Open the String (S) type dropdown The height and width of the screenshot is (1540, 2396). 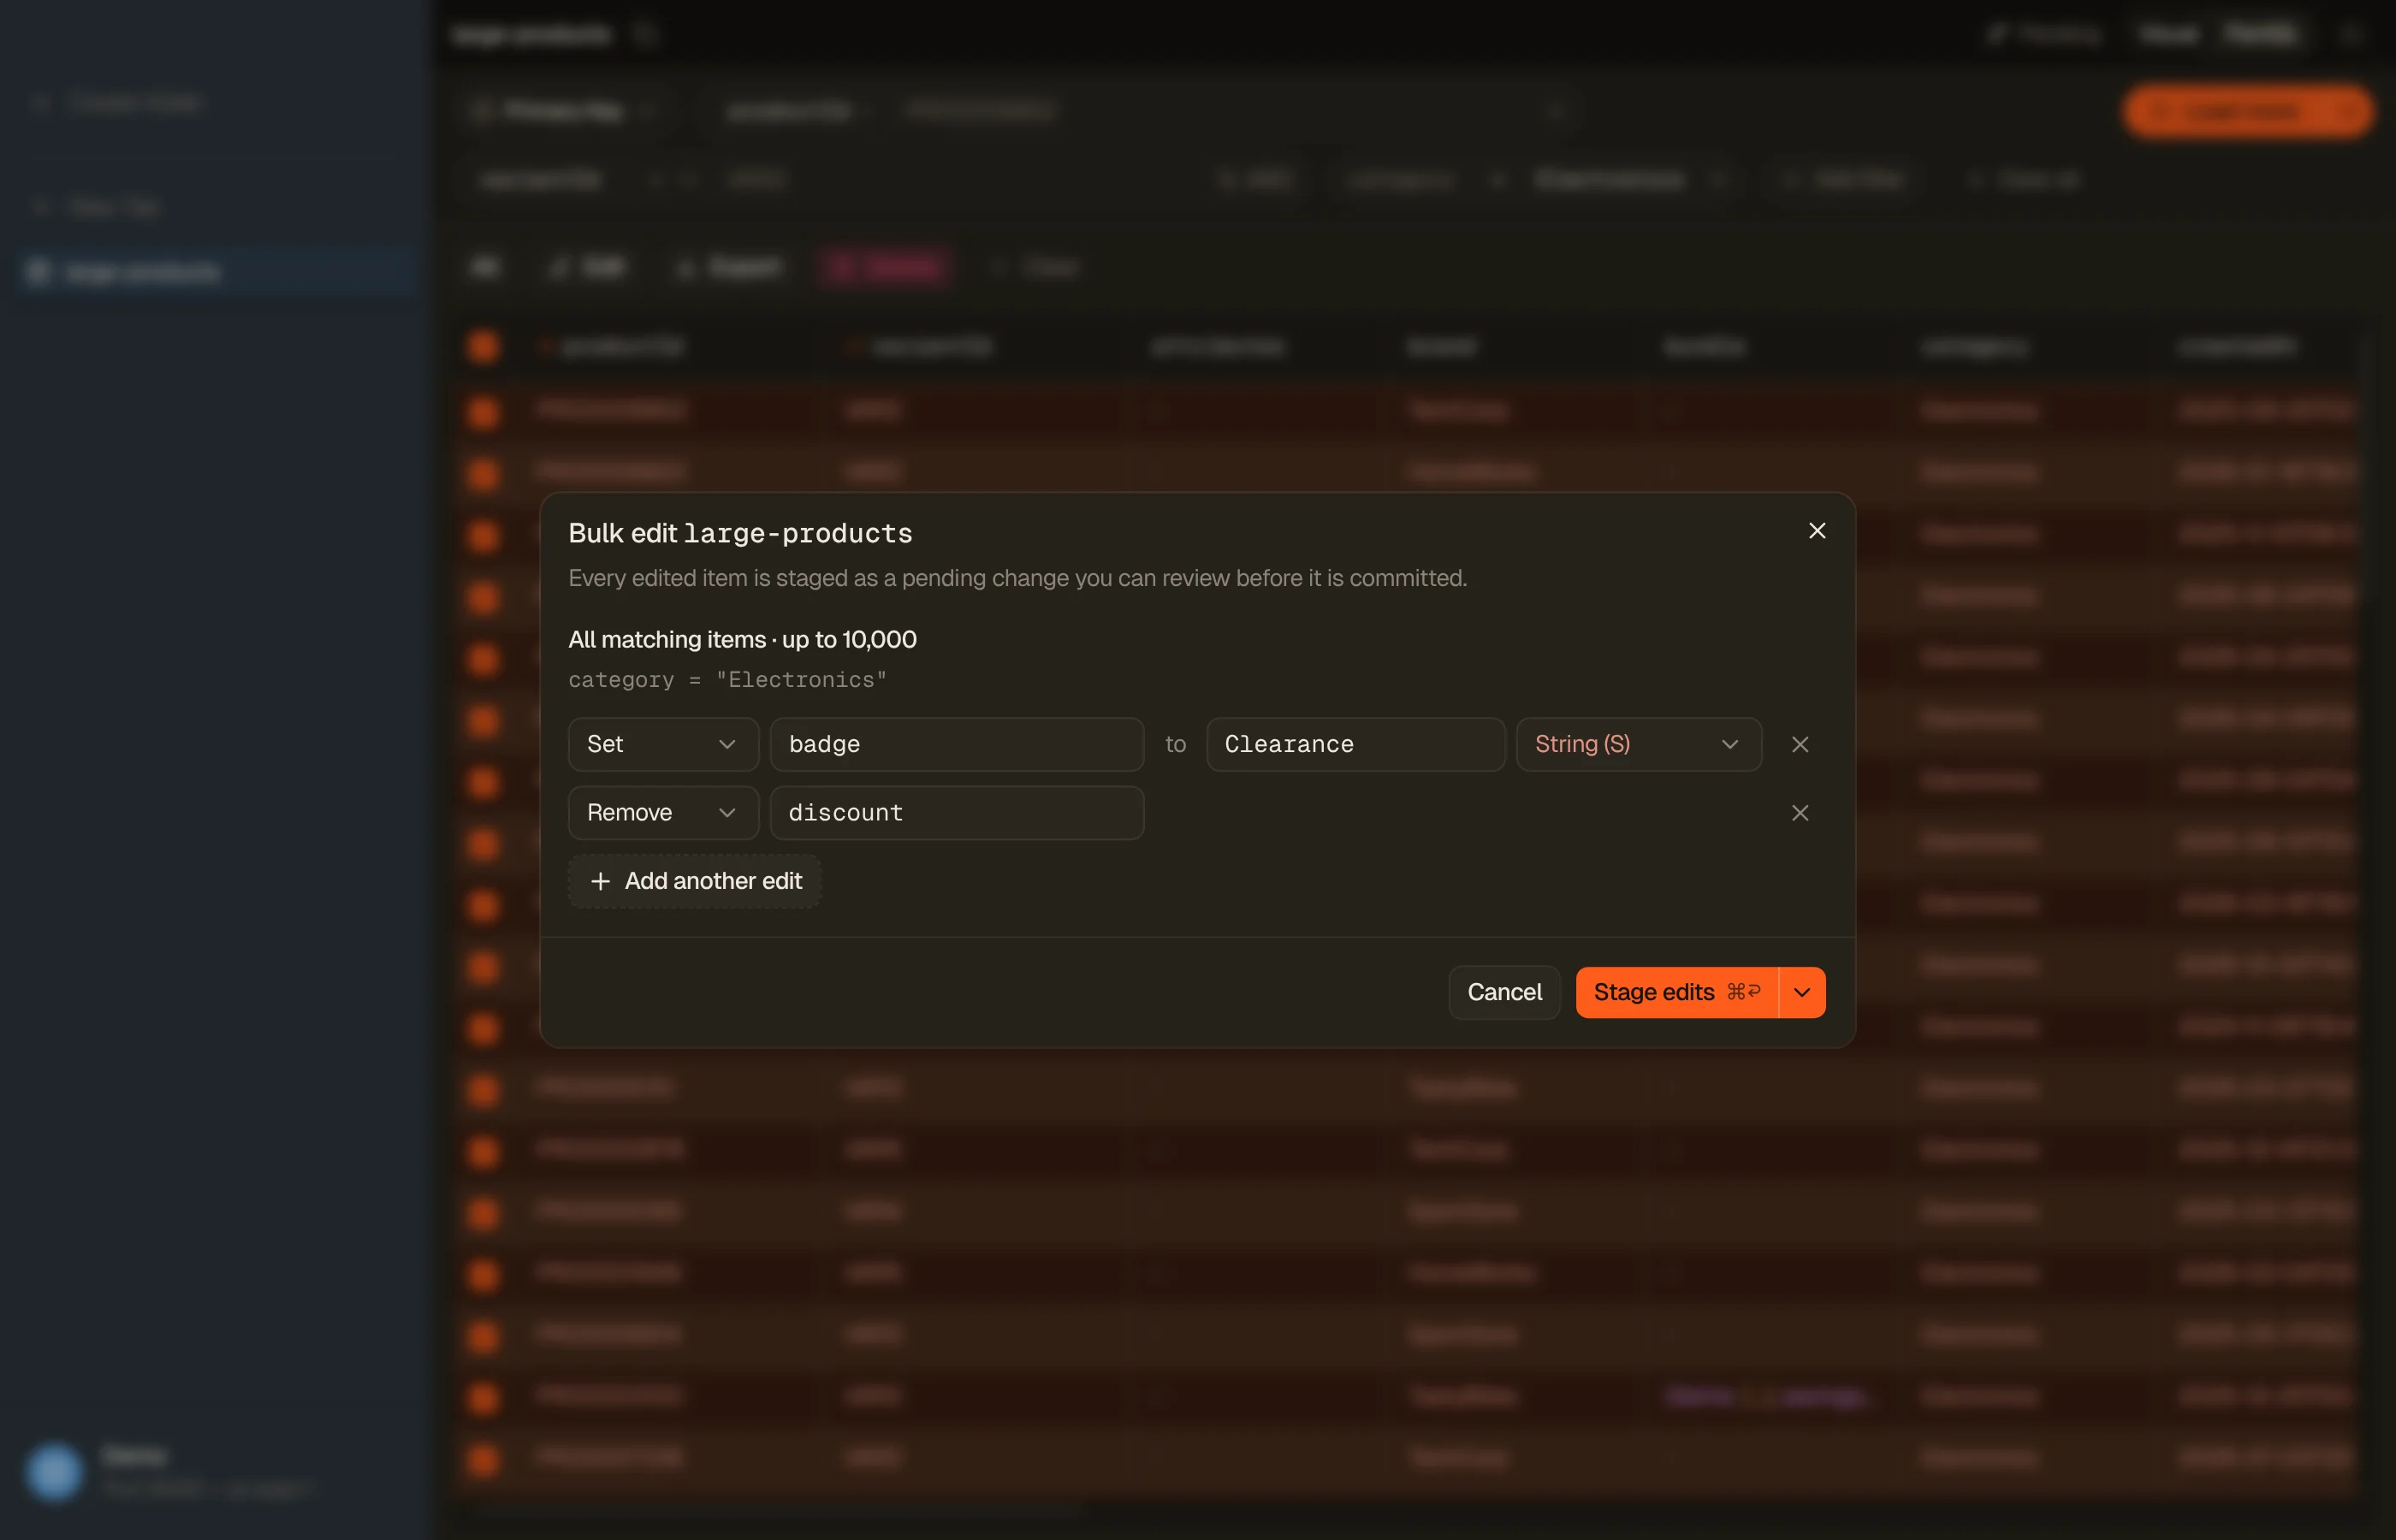pyautogui.click(x=1638, y=744)
